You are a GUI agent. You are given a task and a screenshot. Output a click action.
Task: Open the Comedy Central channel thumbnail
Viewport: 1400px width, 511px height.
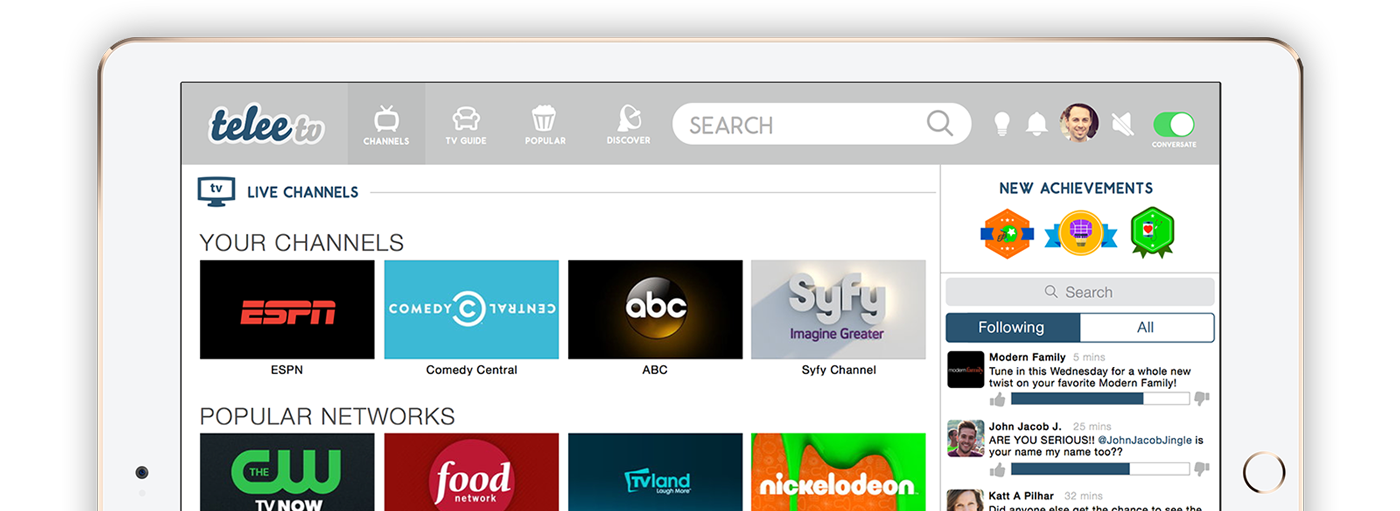(471, 309)
